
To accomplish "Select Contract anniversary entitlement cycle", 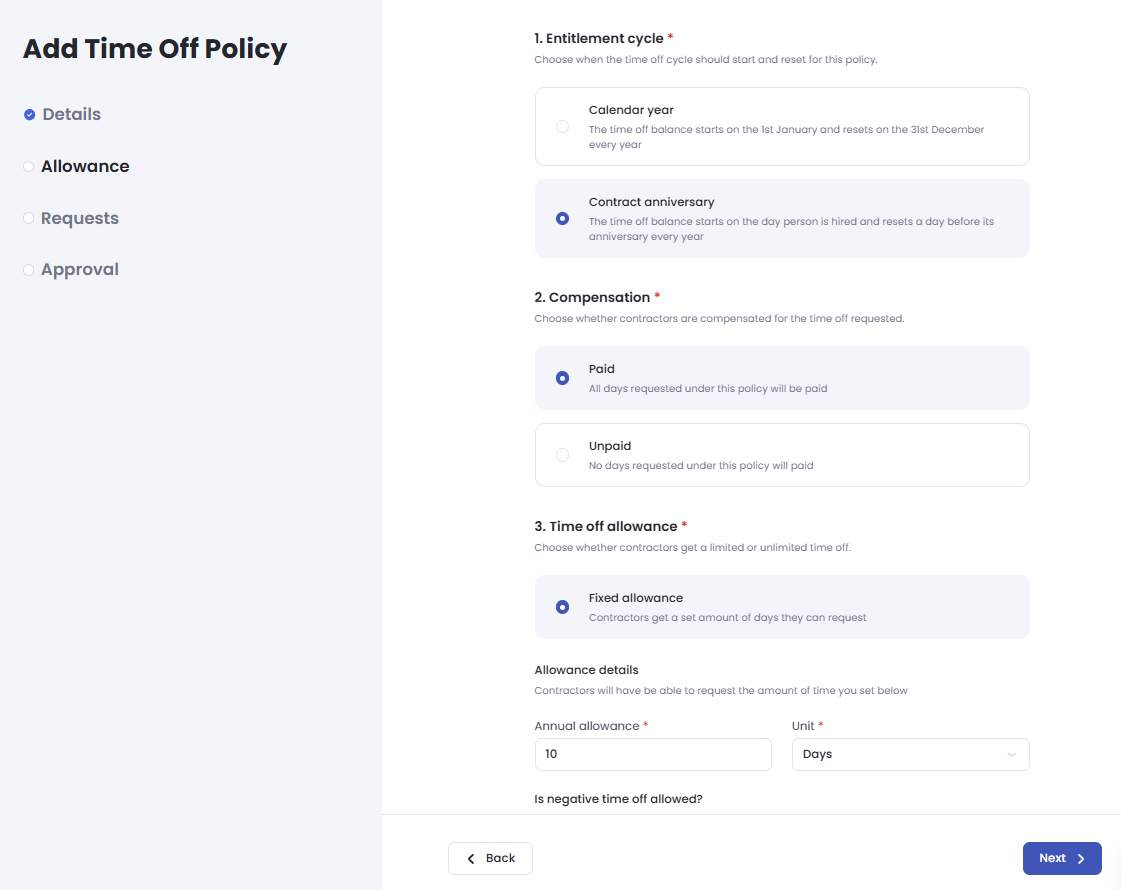I will pyautogui.click(x=562, y=218).
